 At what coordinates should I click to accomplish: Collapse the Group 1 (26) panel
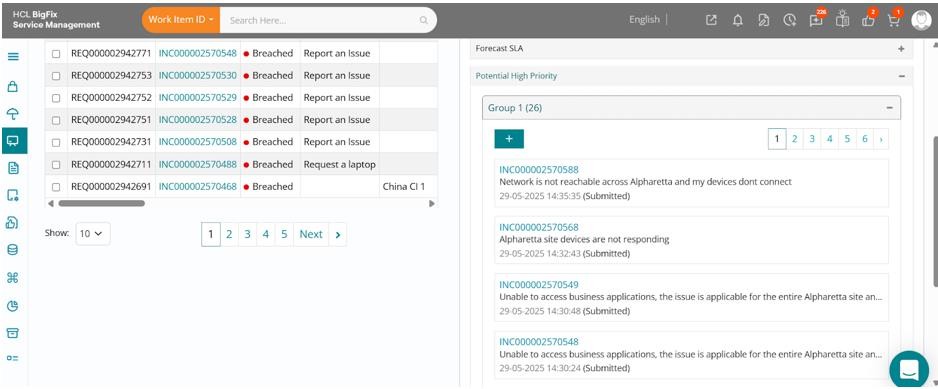tap(890, 108)
